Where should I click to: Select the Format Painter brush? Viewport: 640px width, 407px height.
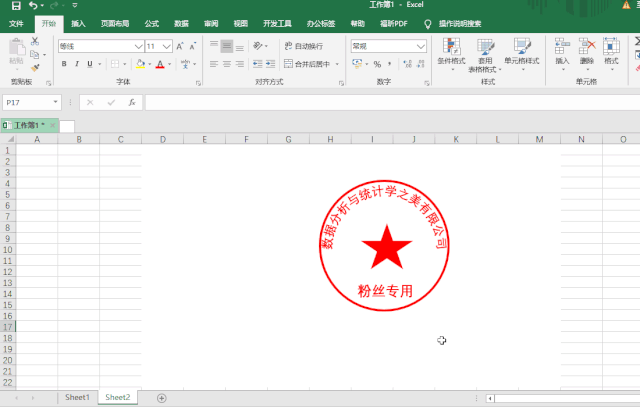click(35, 68)
